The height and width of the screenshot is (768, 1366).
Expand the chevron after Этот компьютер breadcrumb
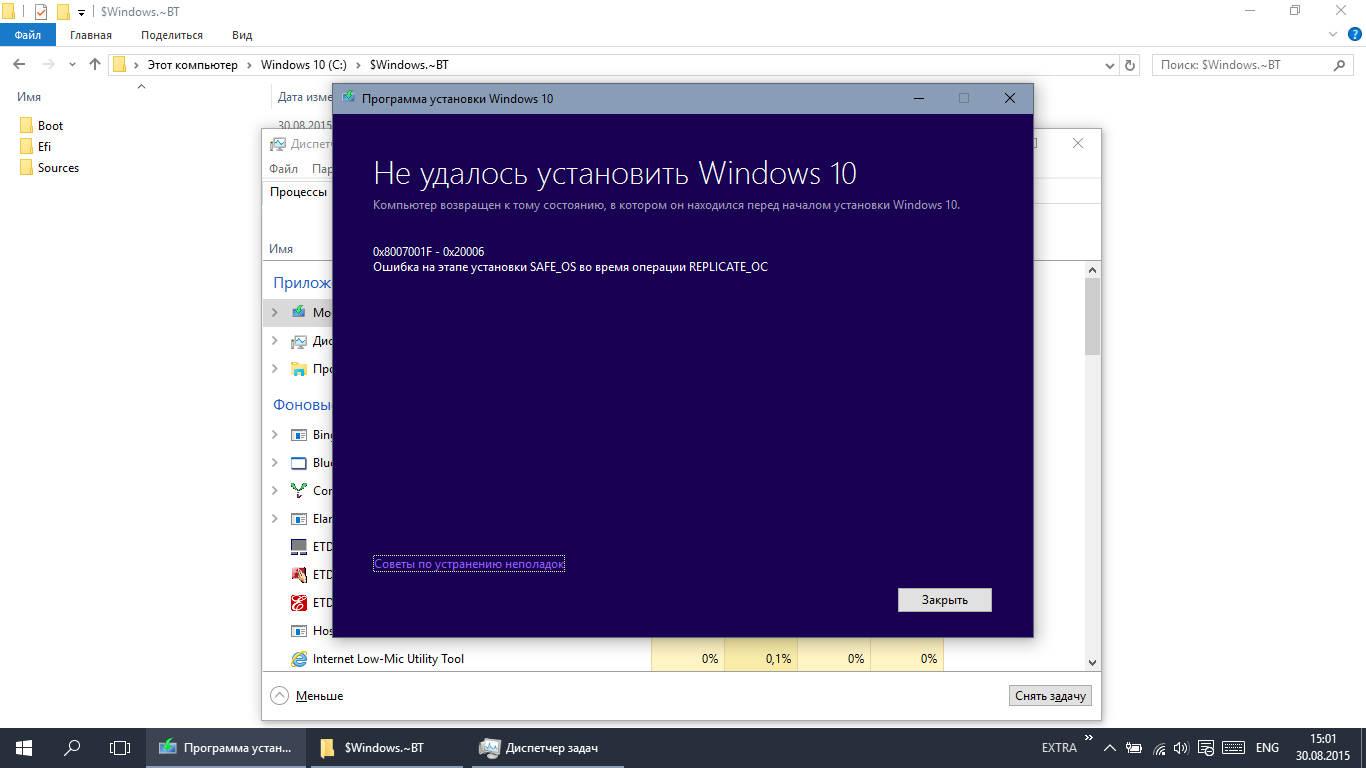point(250,65)
